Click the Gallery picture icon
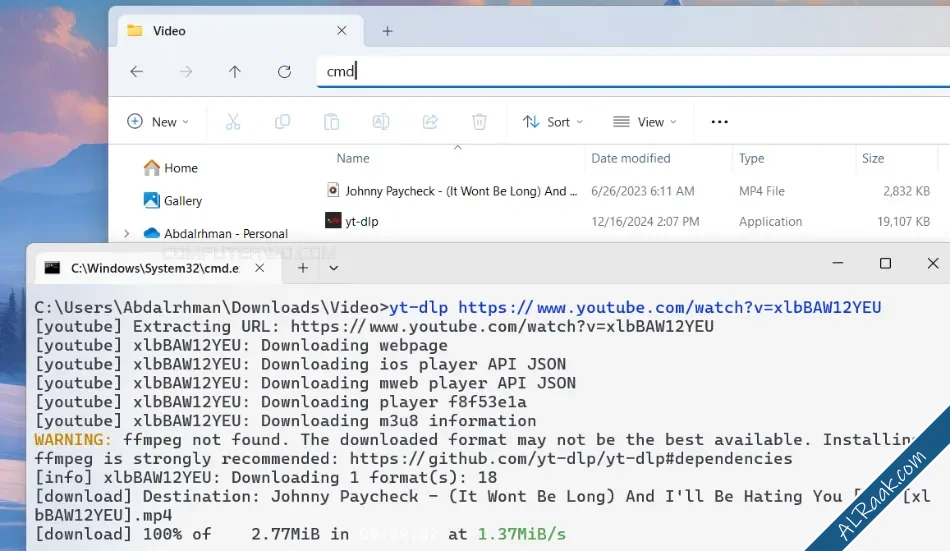 151,200
